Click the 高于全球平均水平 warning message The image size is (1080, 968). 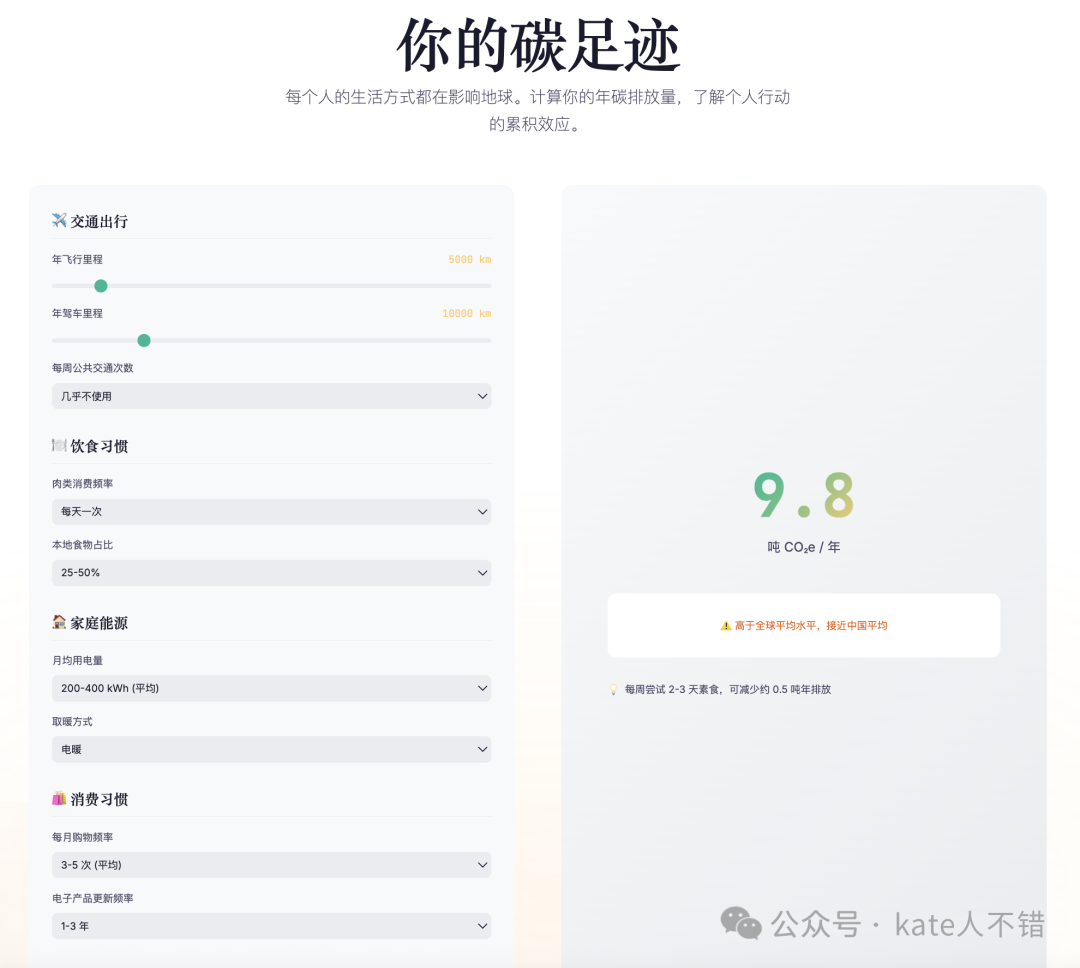click(803, 625)
